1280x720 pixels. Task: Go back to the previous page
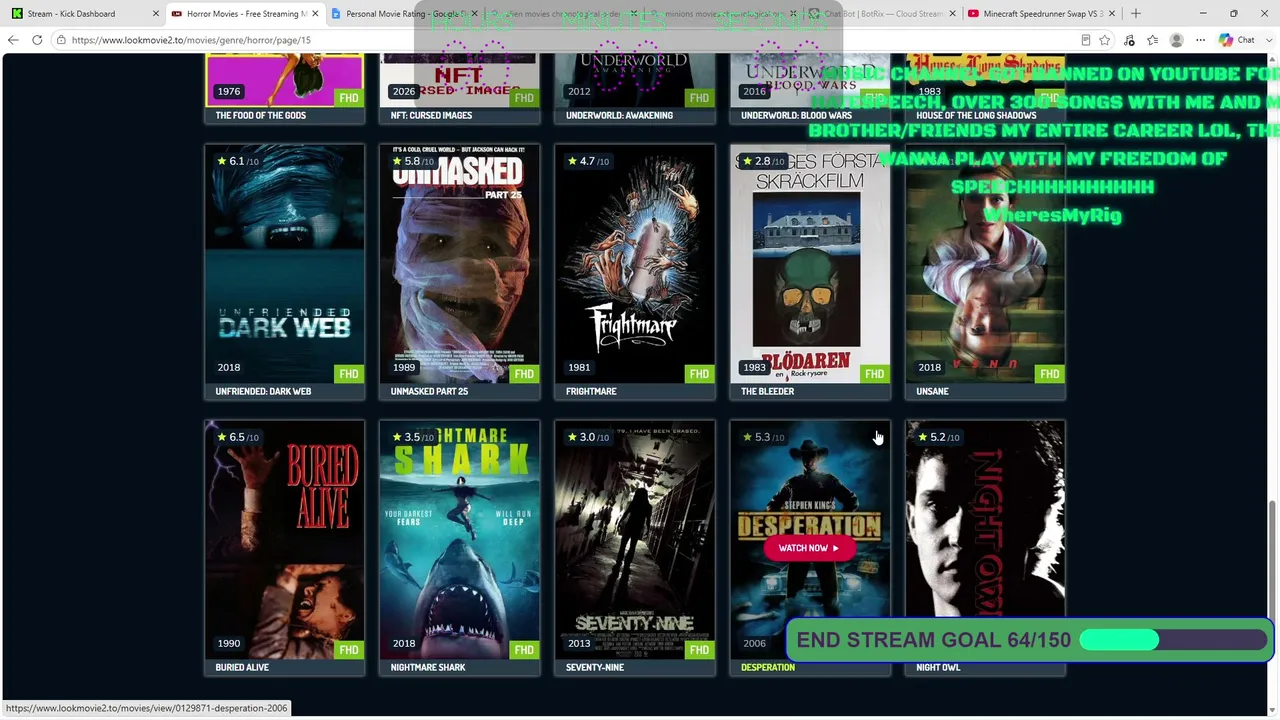point(13,40)
